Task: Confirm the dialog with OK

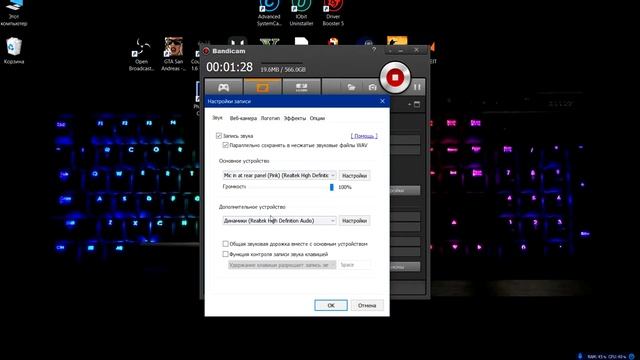Action: tap(331, 305)
